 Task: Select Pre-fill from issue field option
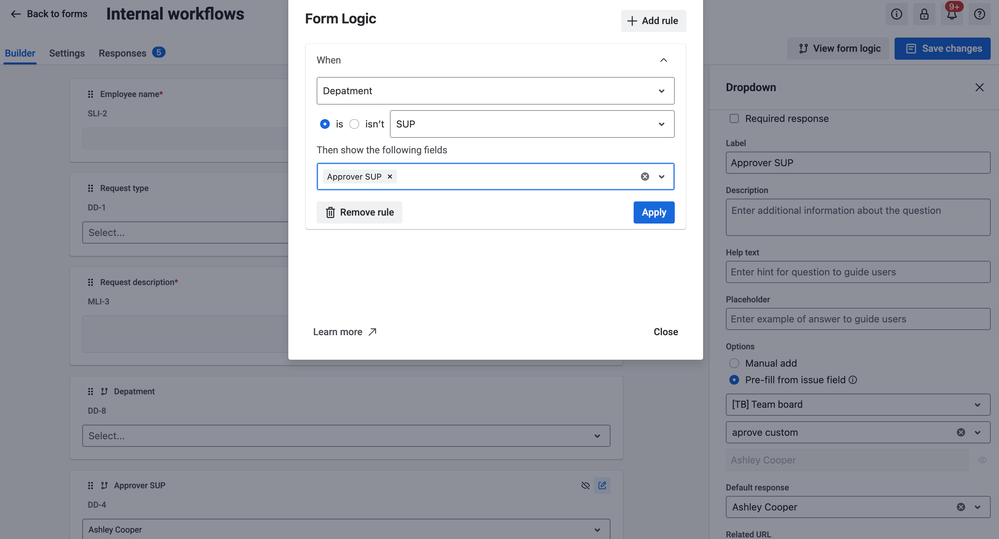734,380
